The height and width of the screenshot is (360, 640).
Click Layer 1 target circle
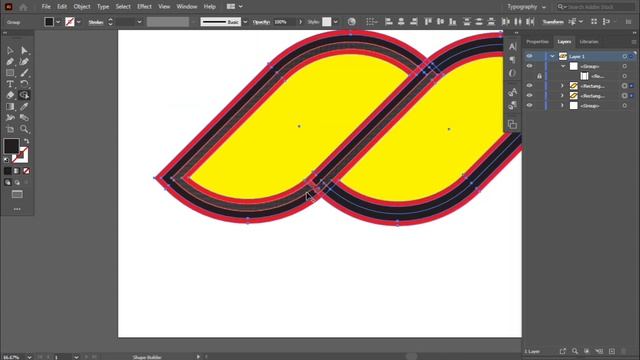(624, 56)
